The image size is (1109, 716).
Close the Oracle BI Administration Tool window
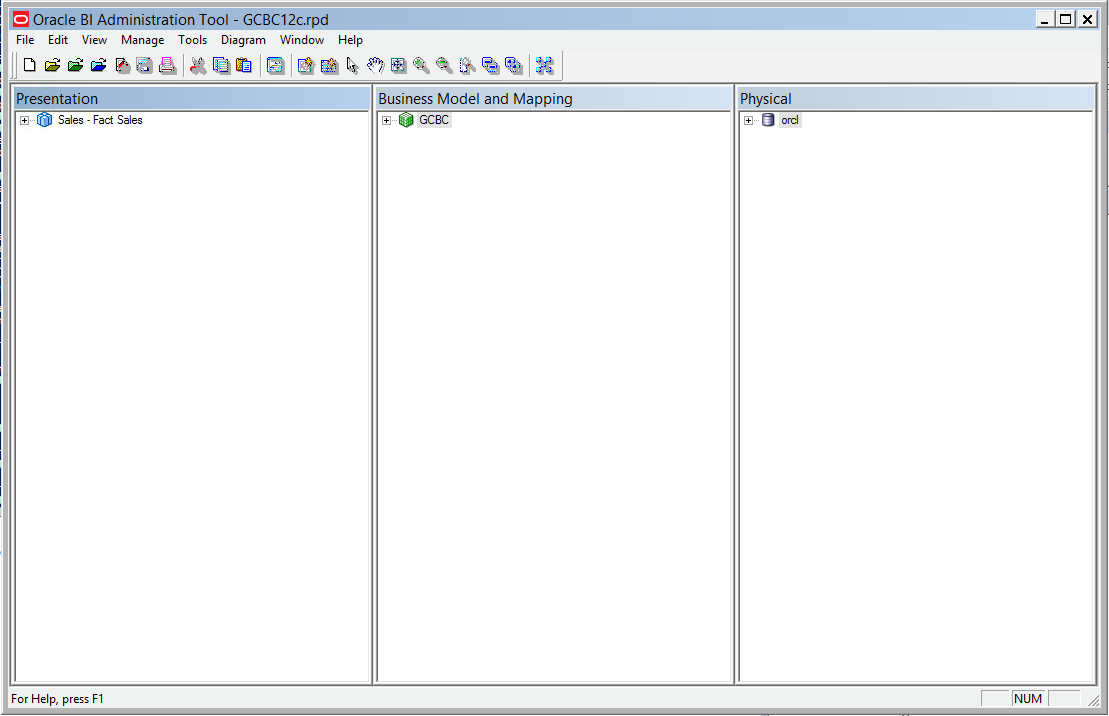point(1088,19)
